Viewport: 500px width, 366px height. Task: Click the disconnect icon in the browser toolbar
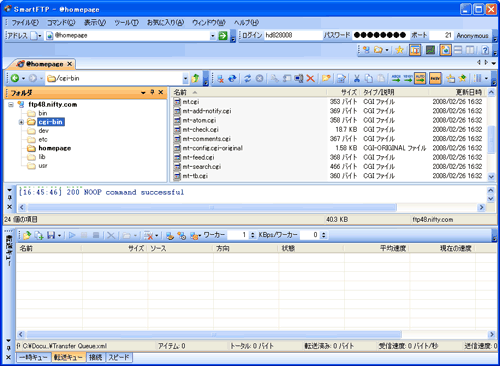220,78
